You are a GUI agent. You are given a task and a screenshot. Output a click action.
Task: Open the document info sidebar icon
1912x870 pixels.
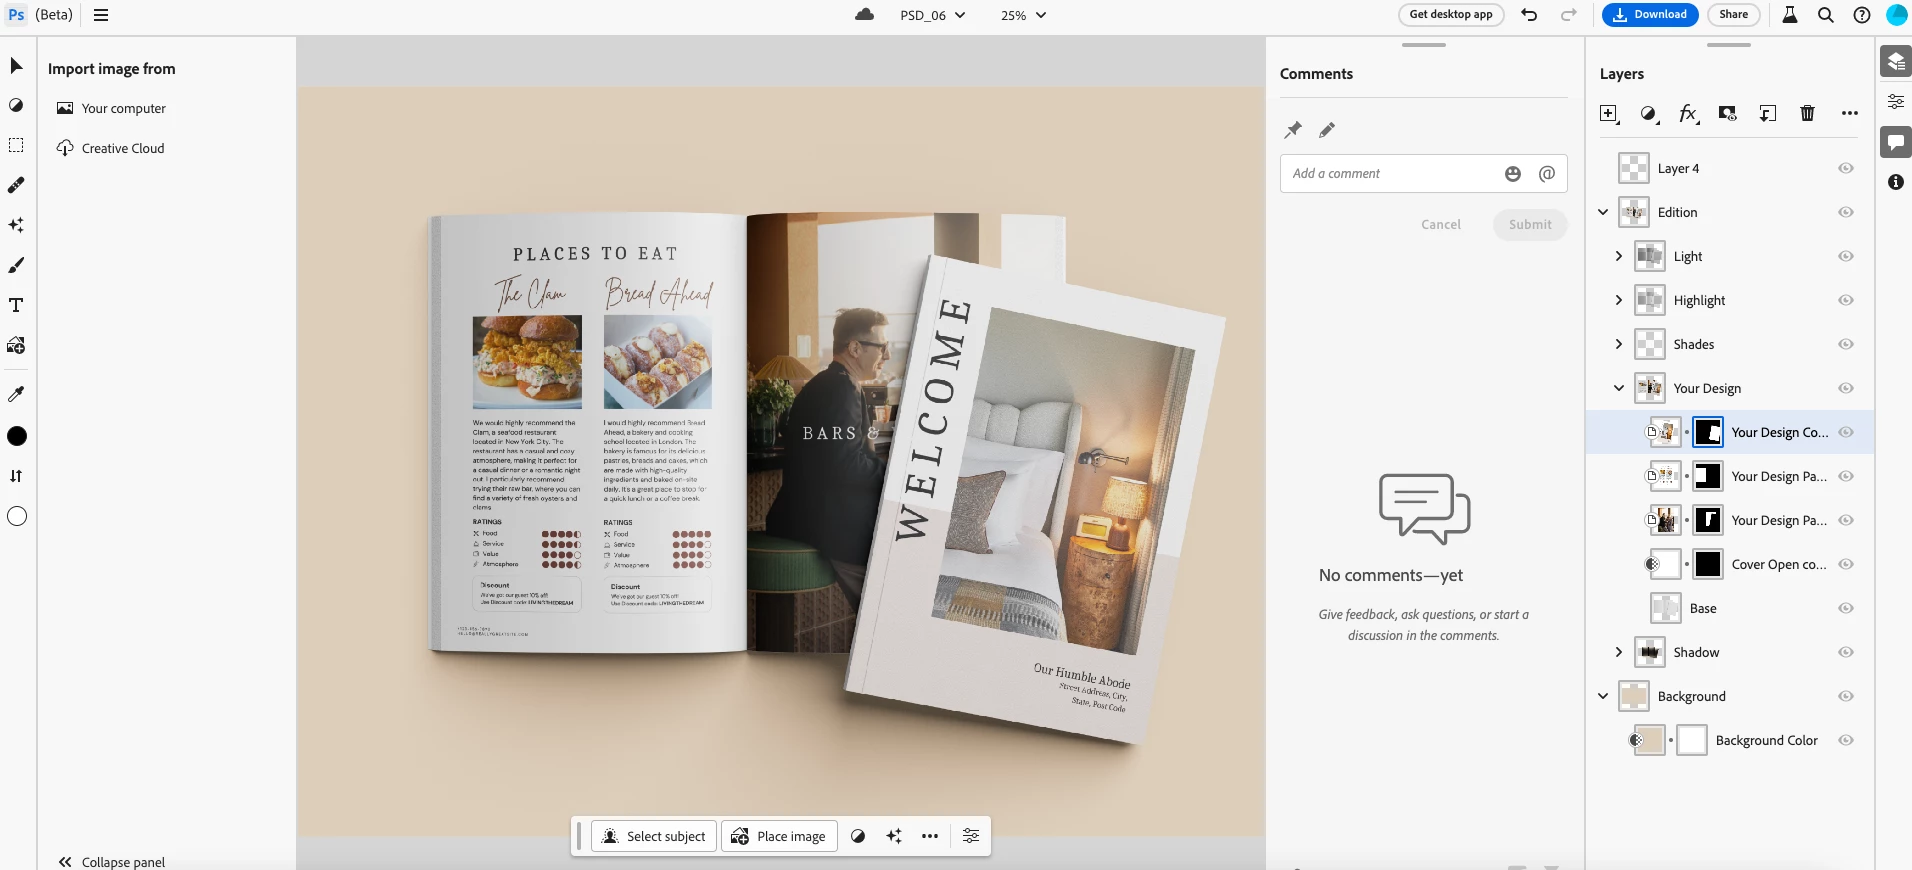1896,182
